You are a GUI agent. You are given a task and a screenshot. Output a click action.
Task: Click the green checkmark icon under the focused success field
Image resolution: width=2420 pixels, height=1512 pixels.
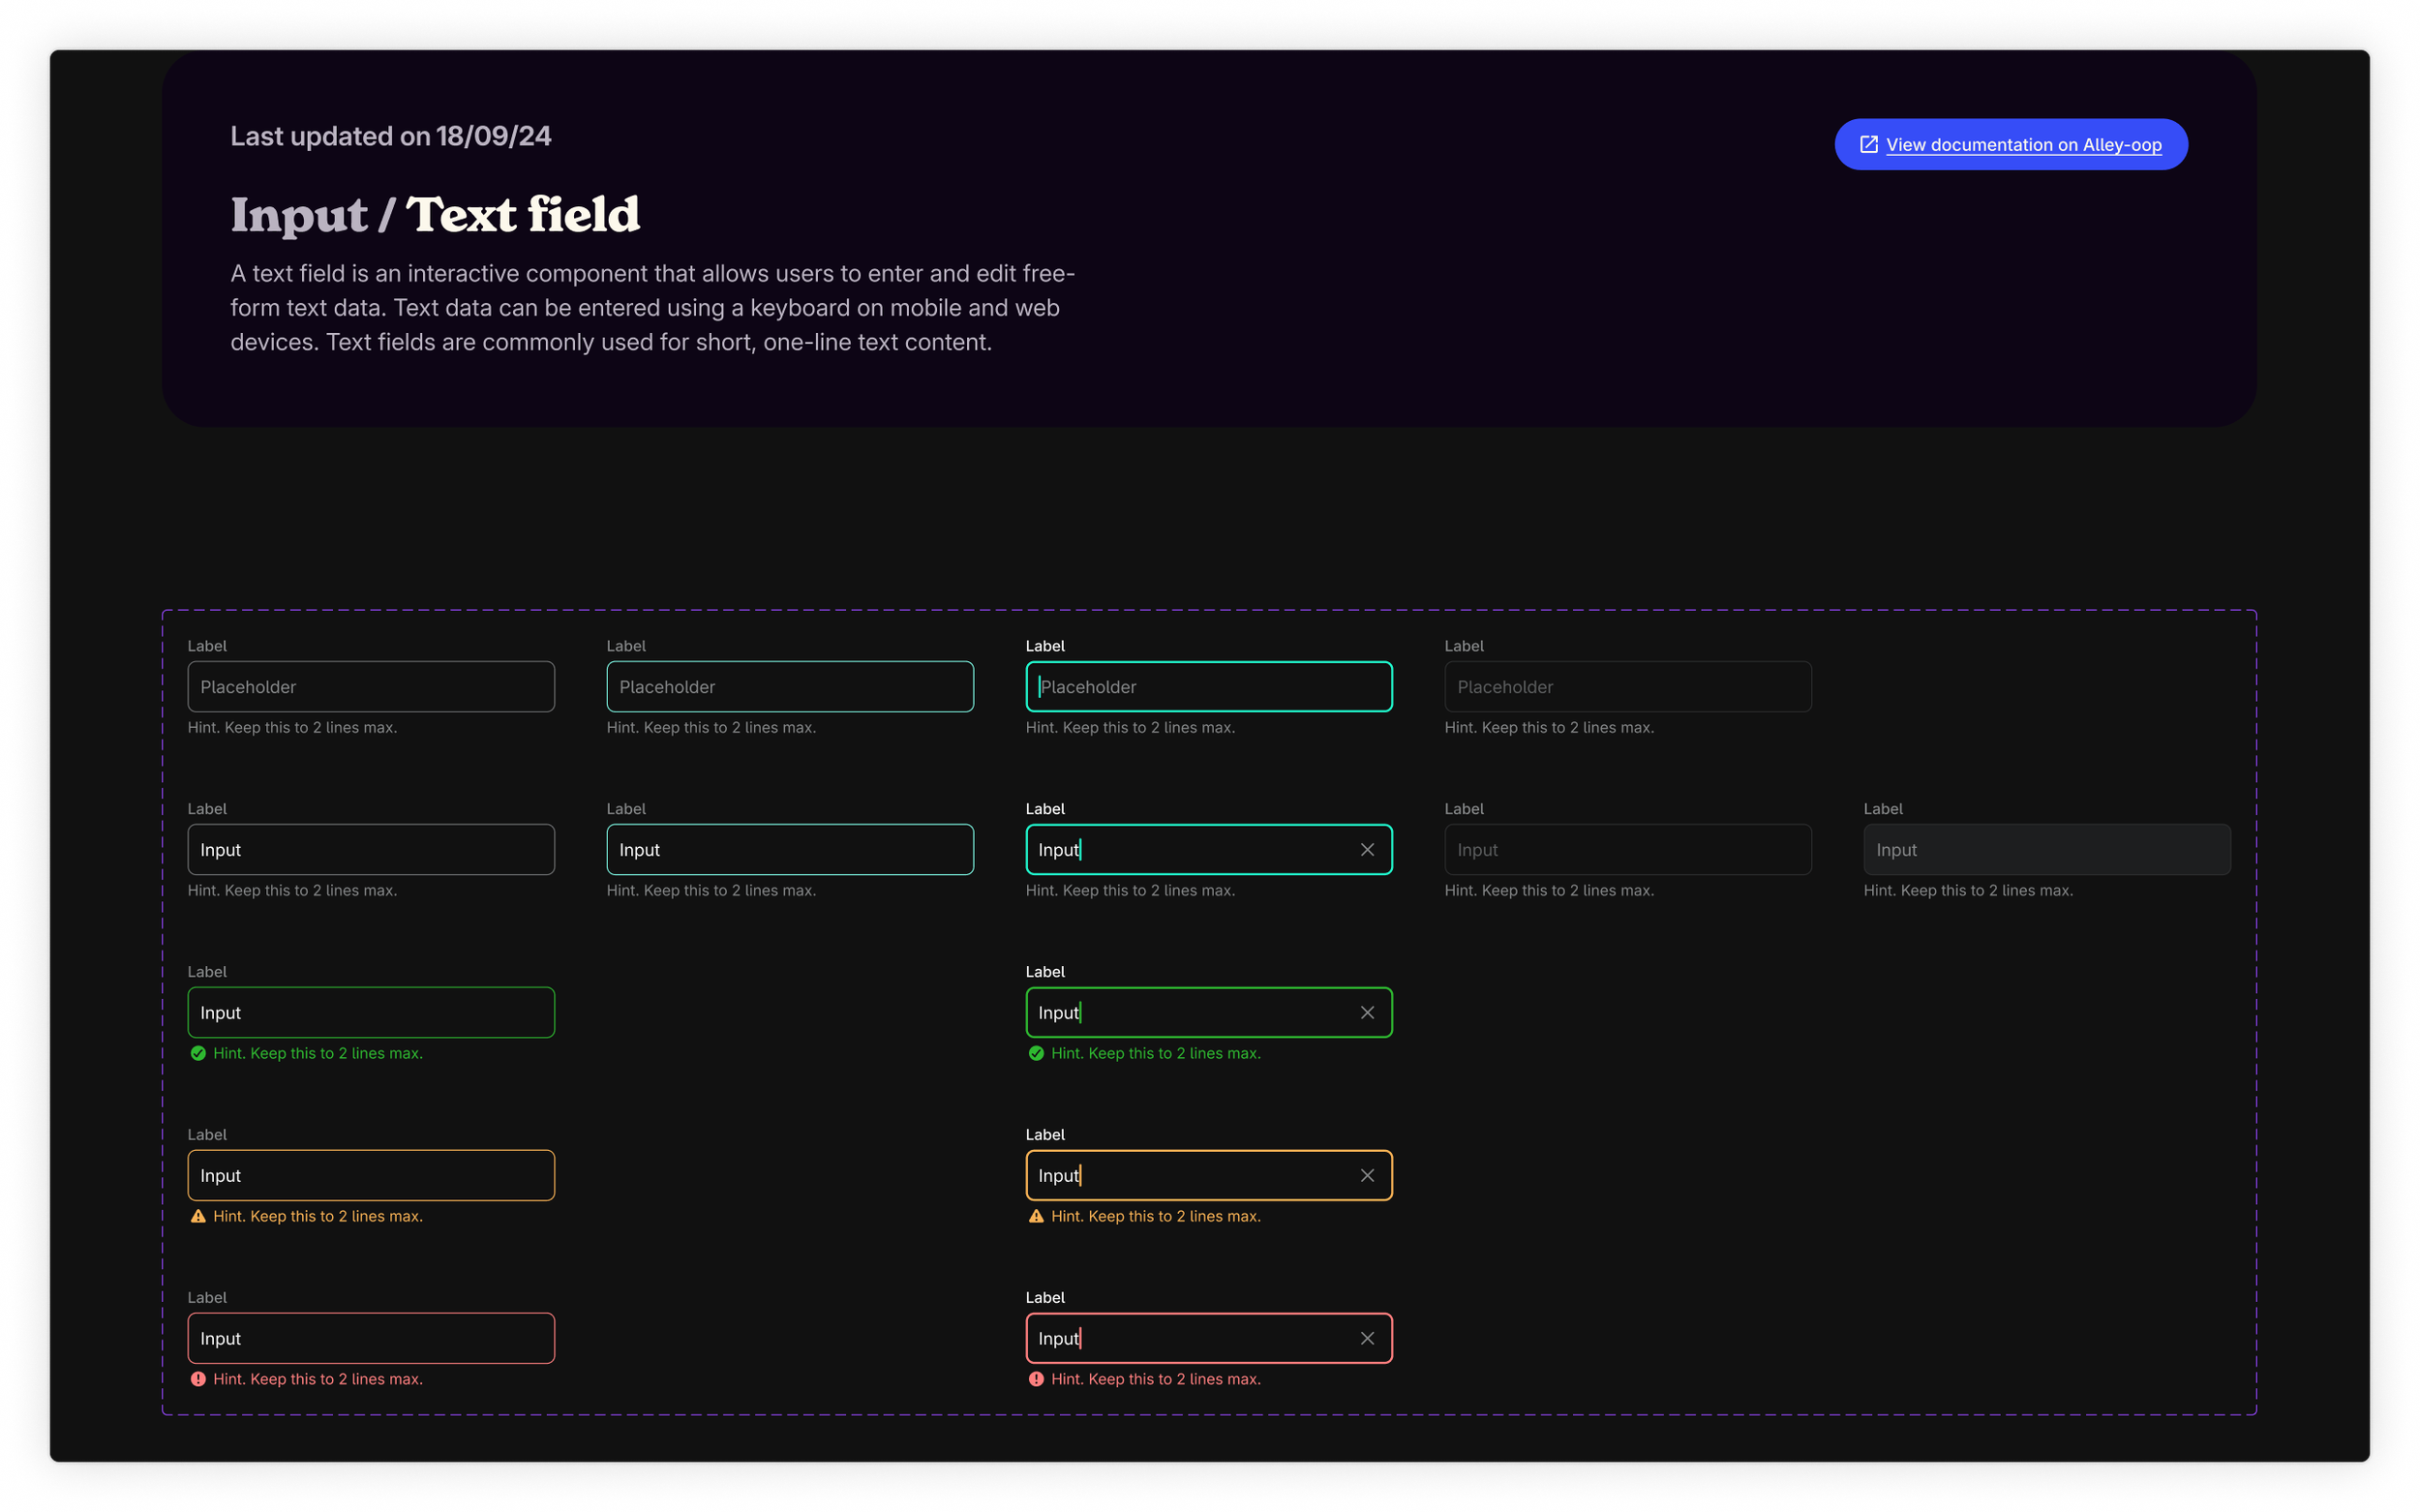1036,1054
